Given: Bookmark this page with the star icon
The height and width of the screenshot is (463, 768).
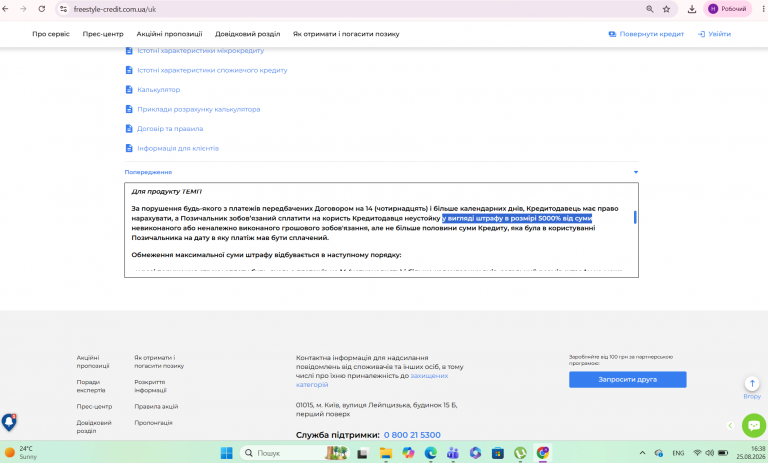Looking at the screenshot, I should (666, 9).
